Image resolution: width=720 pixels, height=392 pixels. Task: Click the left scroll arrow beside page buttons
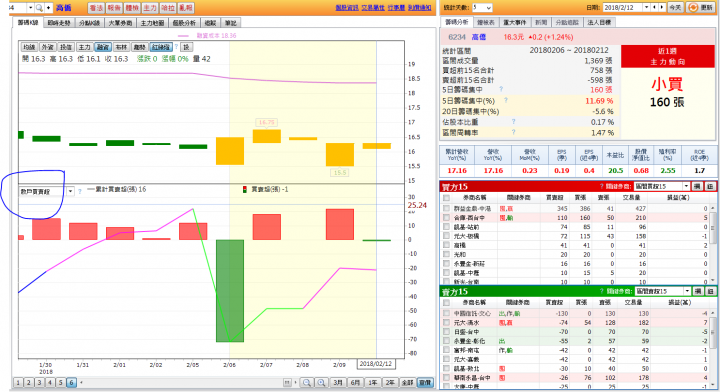[x=81, y=382]
